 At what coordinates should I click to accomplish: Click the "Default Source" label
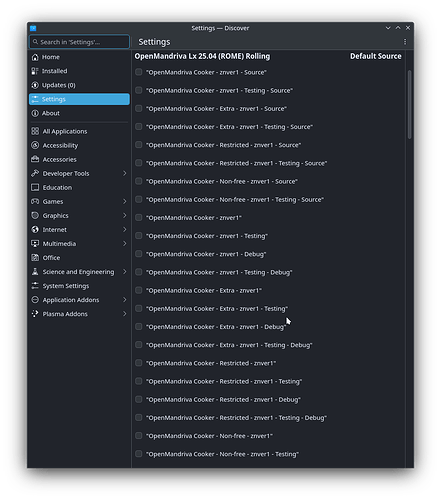click(x=376, y=56)
